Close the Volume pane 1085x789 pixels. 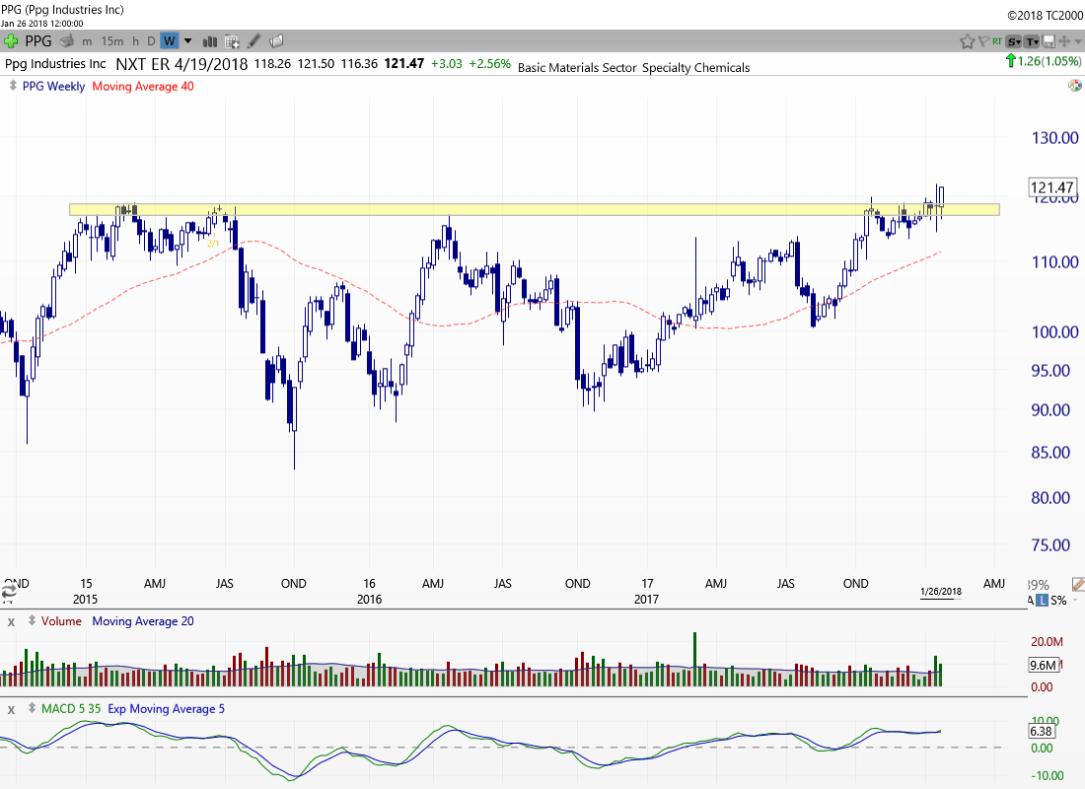12,621
